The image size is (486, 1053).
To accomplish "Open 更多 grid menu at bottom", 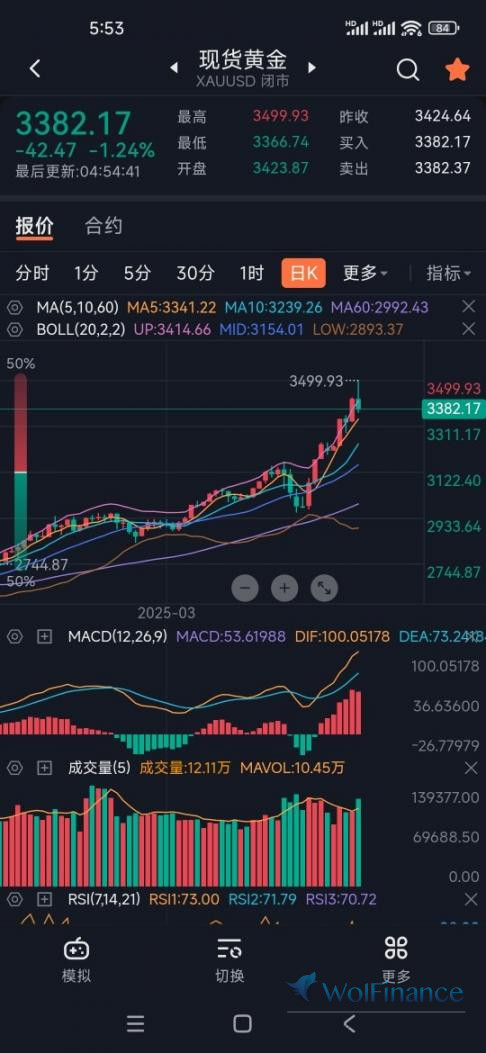I will click(396, 959).
